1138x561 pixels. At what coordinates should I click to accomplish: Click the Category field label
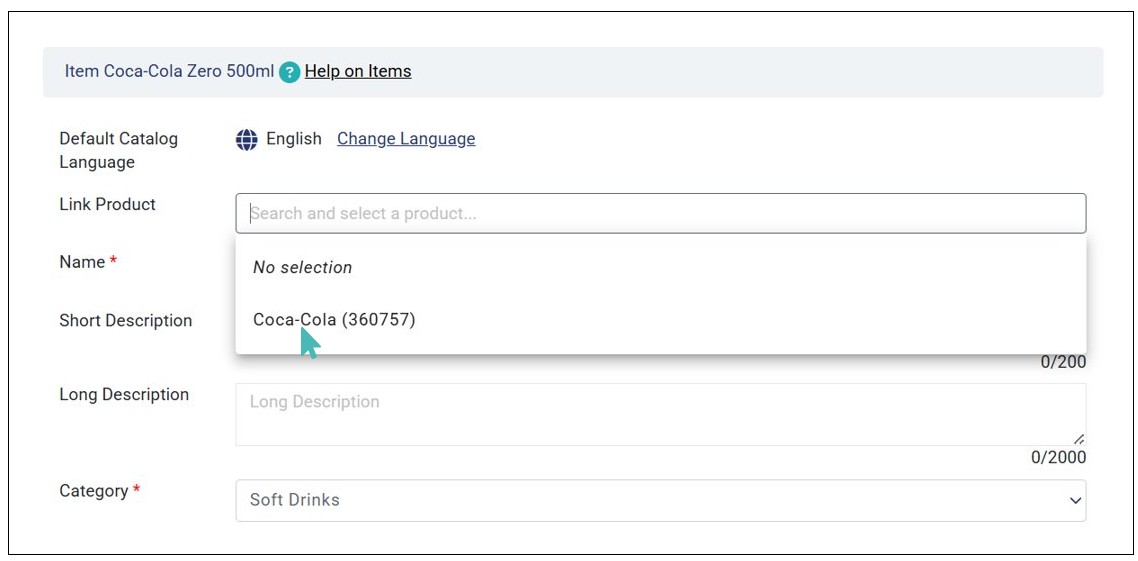[99, 491]
